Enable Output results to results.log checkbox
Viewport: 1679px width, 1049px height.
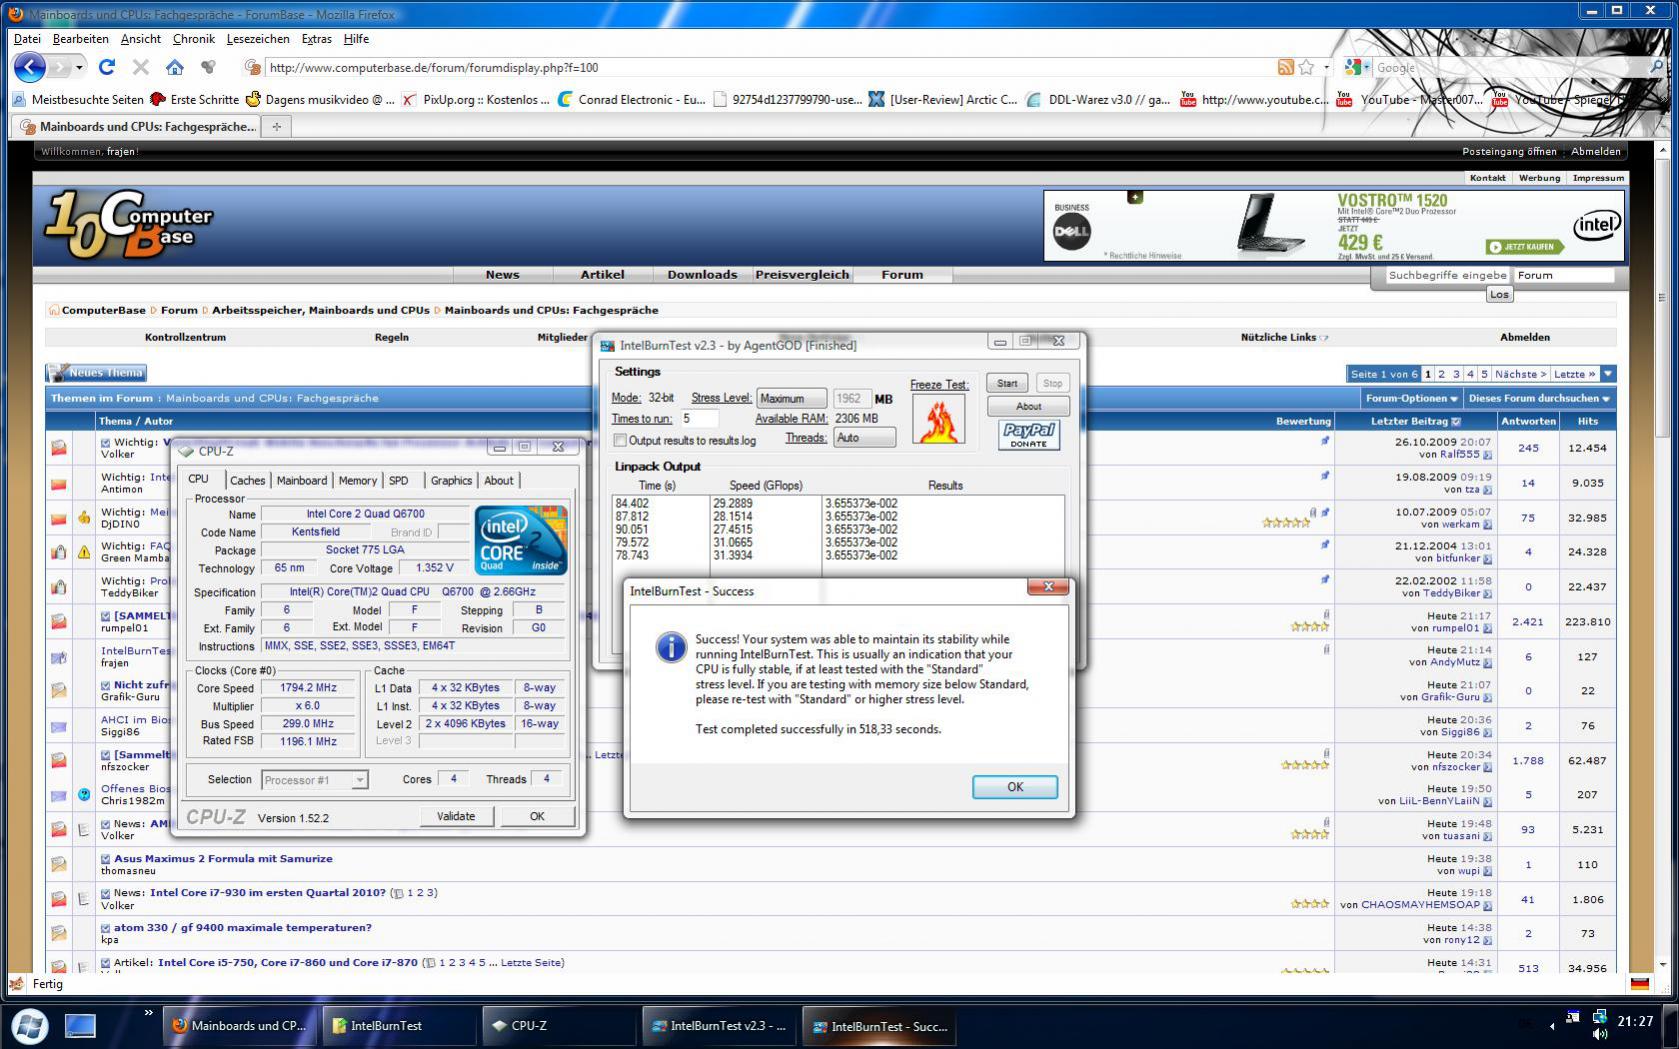click(620, 440)
